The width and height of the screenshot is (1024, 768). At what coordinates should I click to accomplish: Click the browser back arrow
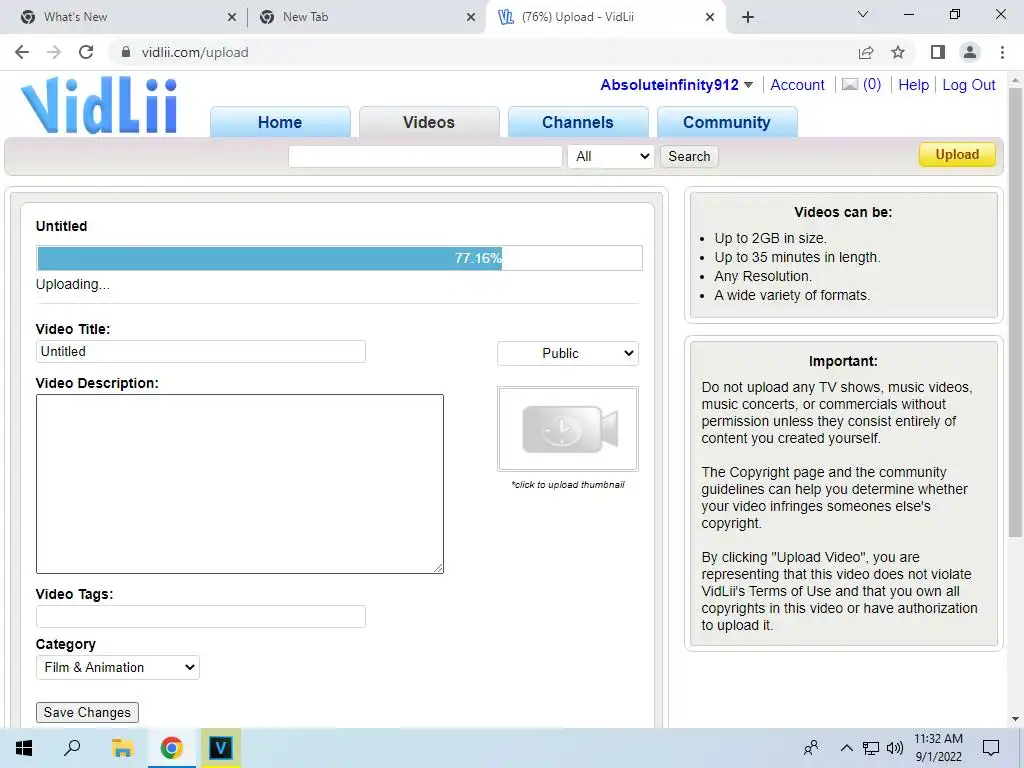[22, 52]
